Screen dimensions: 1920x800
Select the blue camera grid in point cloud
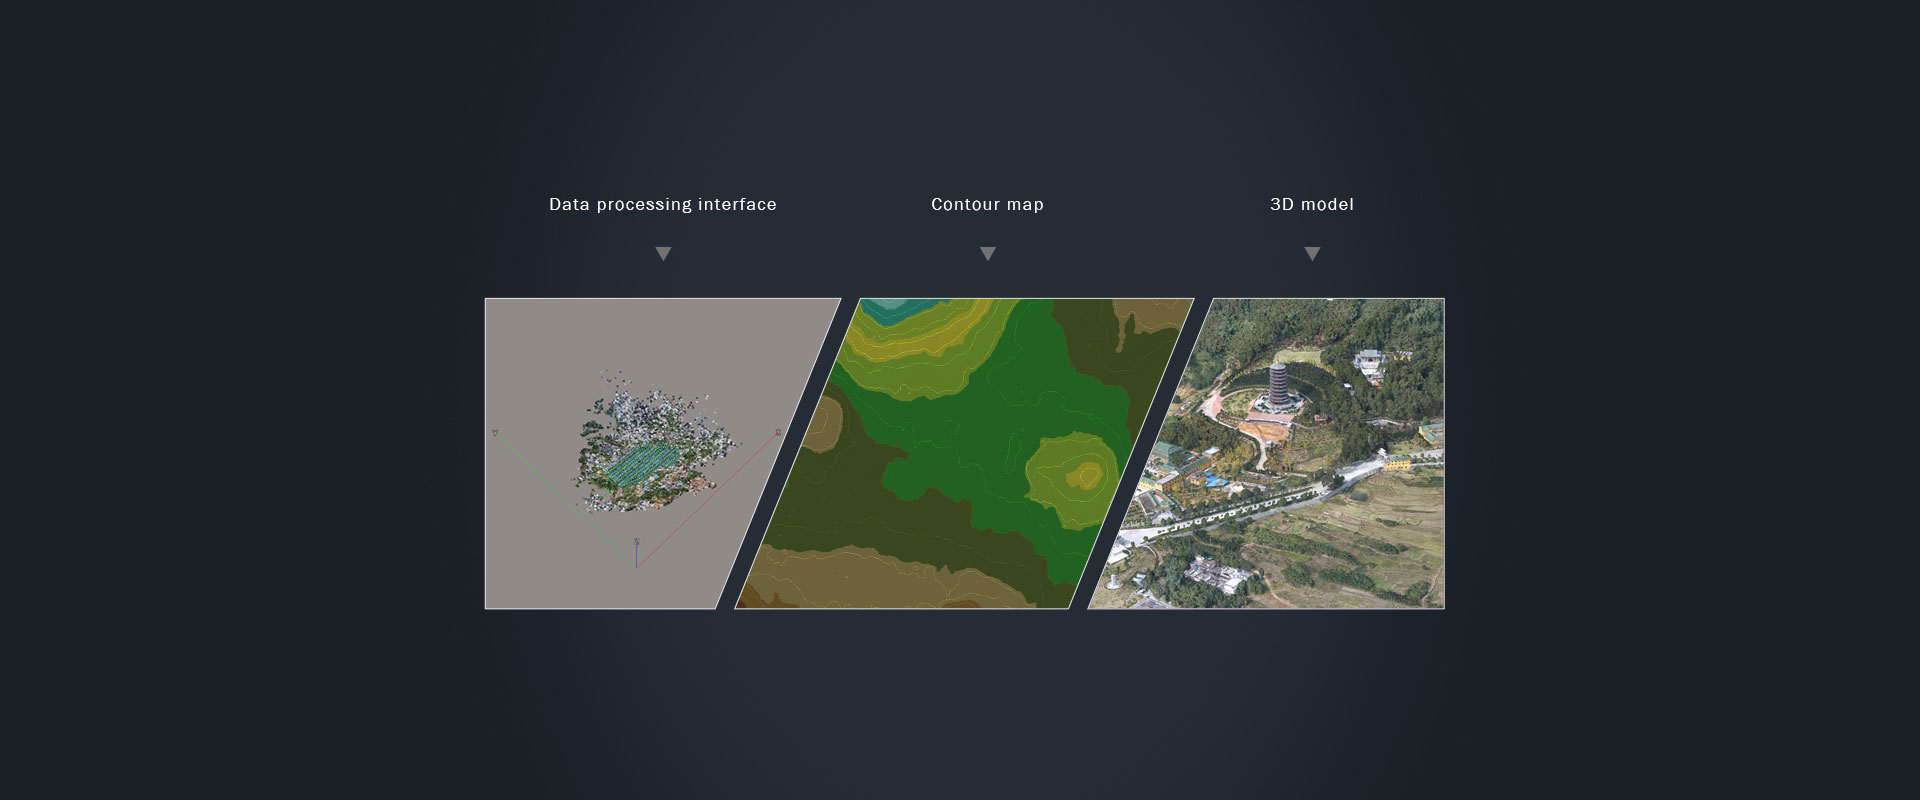click(x=641, y=465)
